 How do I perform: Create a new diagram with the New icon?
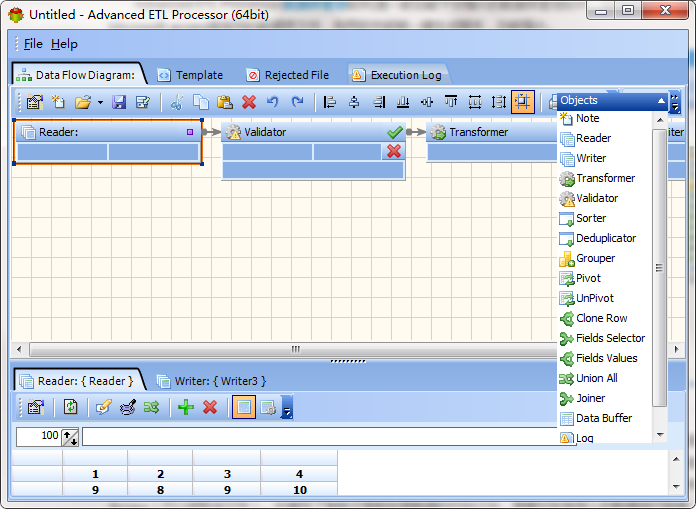tap(58, 102)
